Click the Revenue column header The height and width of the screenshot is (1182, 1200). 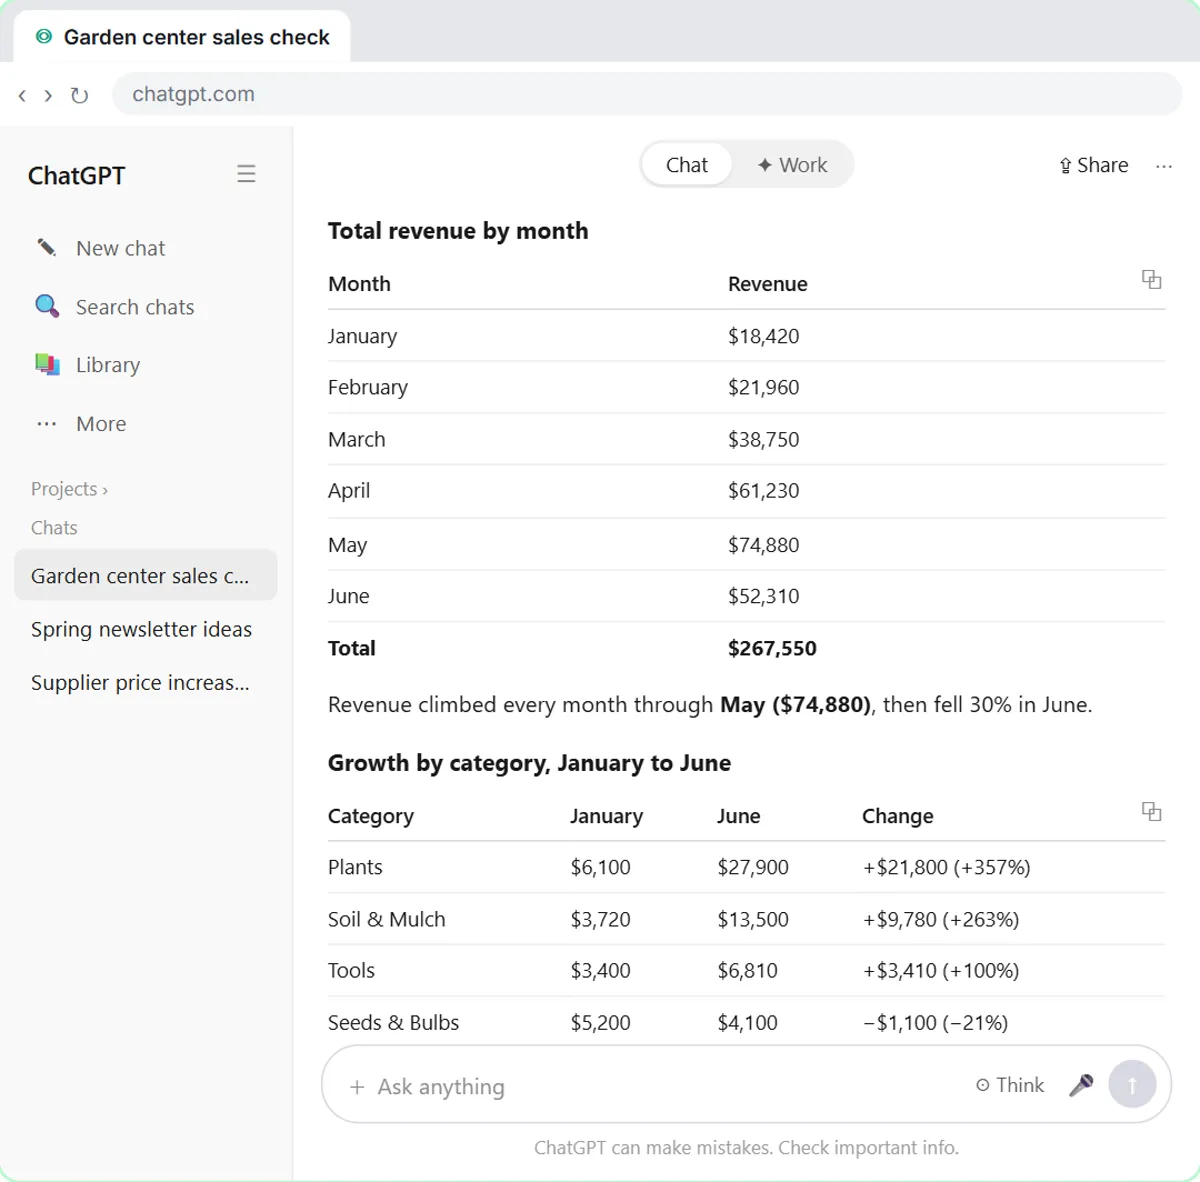[x=767, y=284]
